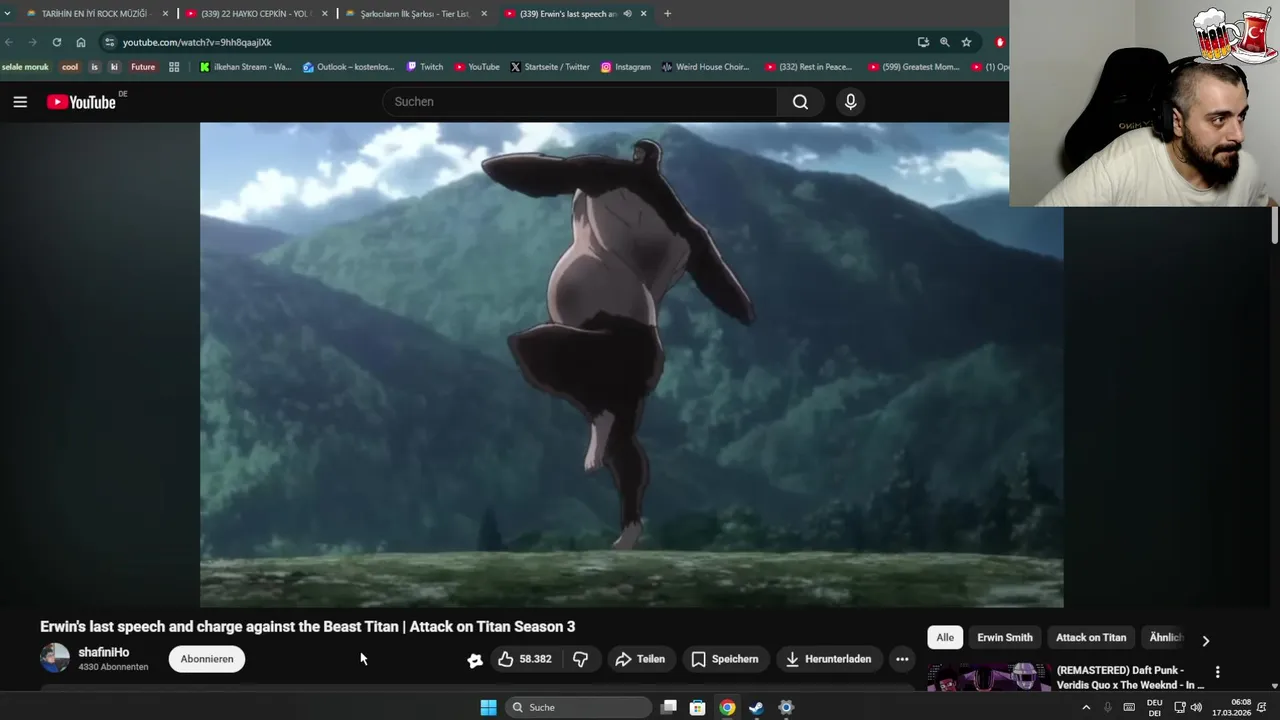This screenshot has width=1280, height=720.
Task: Download video via Herunterladen button
Action: pyautogui.click(x=828, y=659)
